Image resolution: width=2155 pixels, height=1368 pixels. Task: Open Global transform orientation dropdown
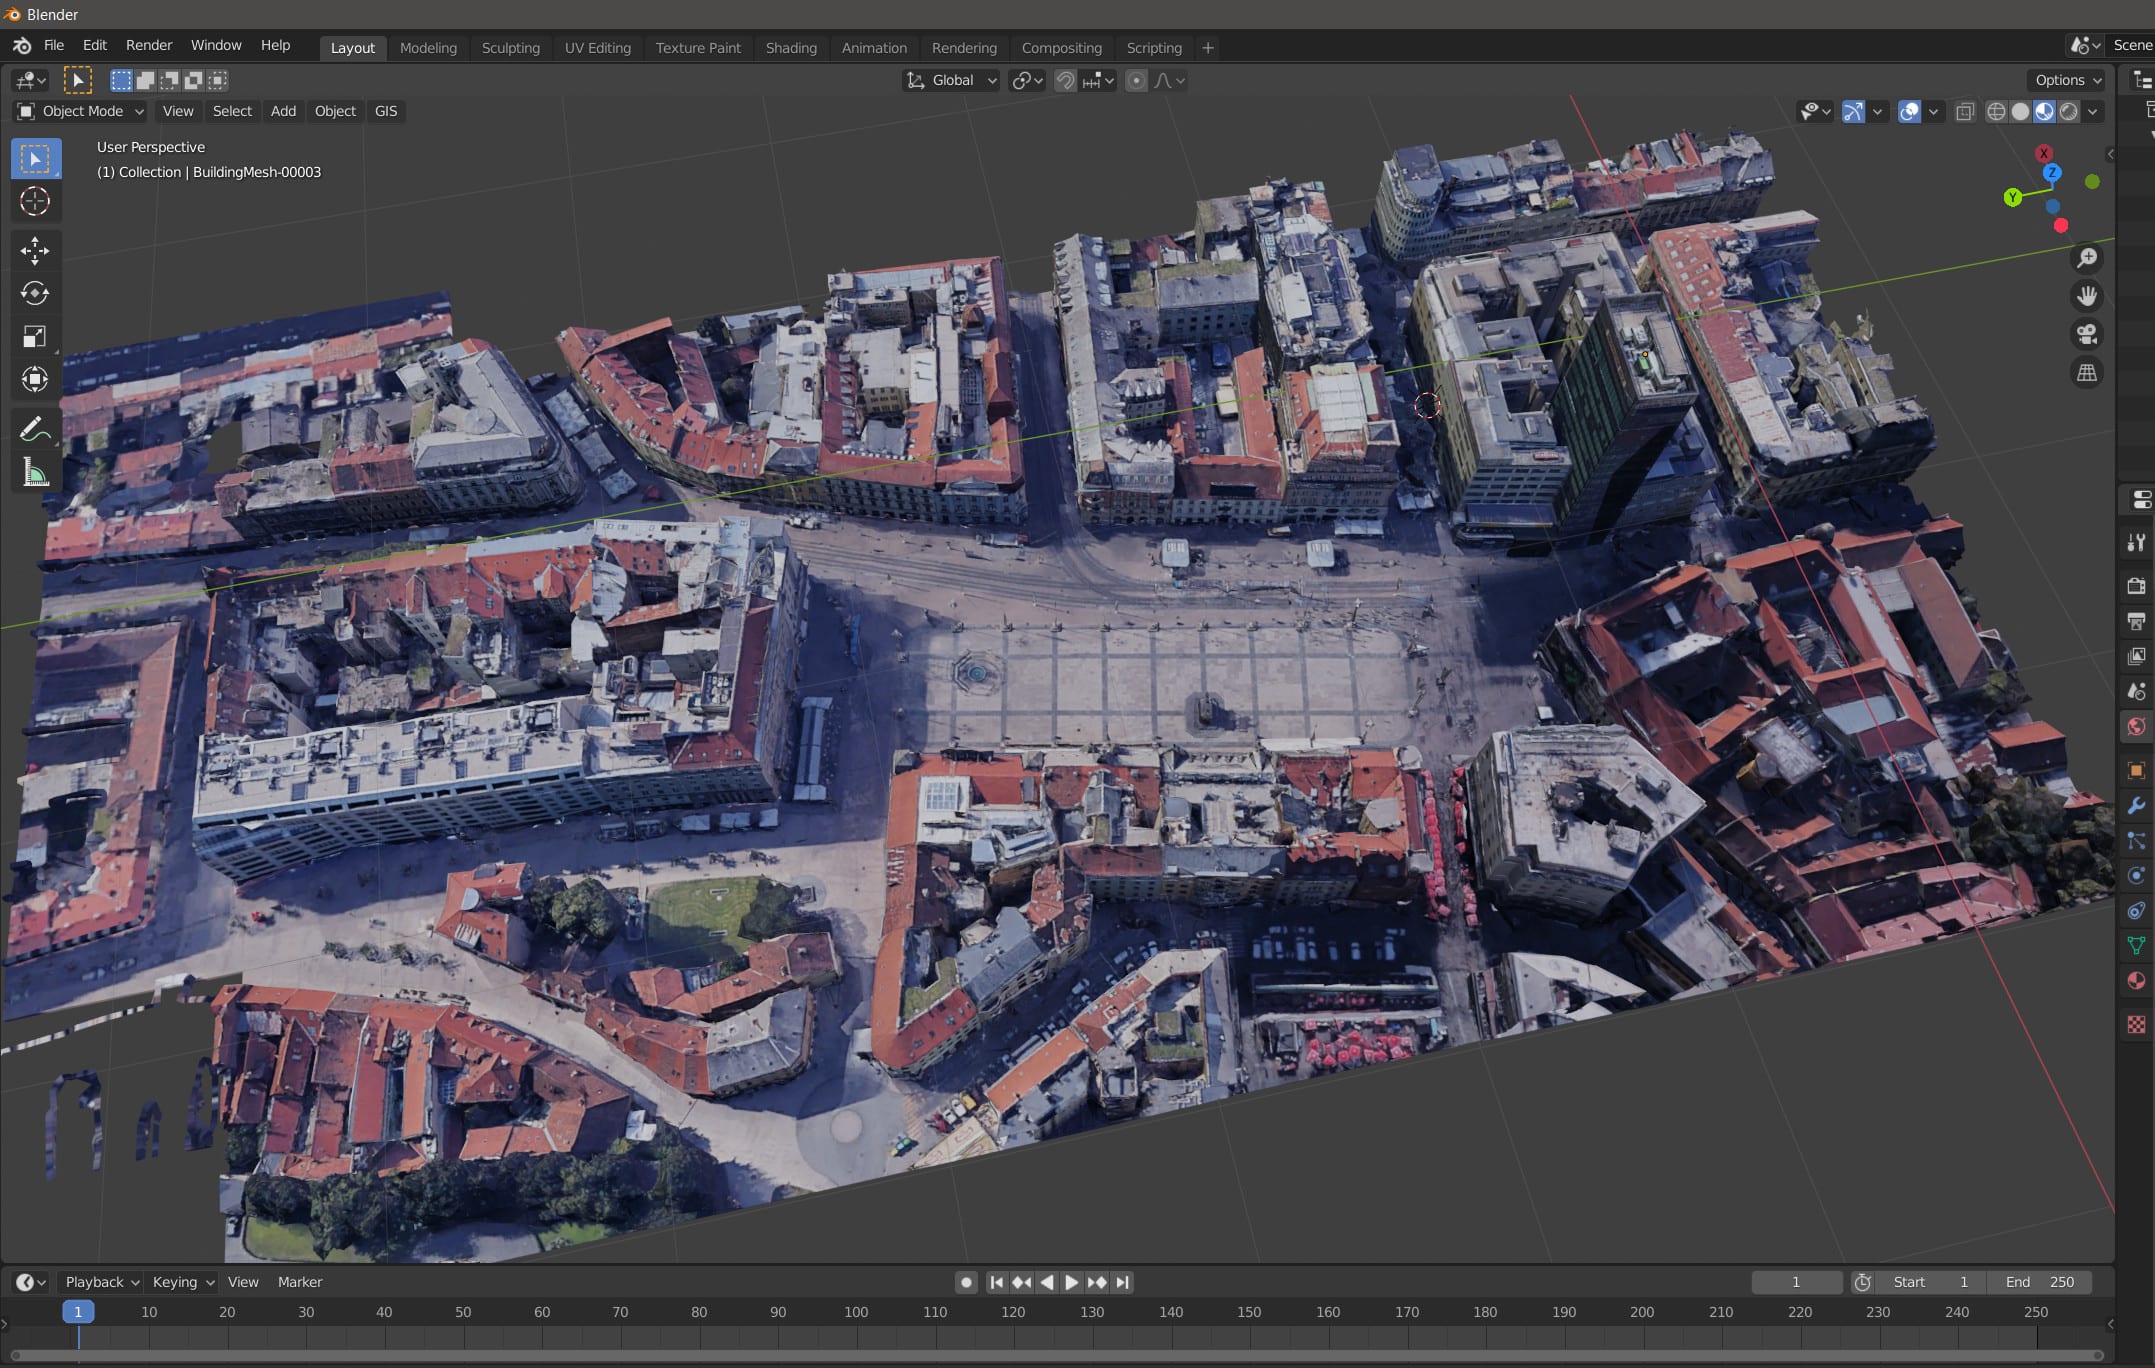952,81
